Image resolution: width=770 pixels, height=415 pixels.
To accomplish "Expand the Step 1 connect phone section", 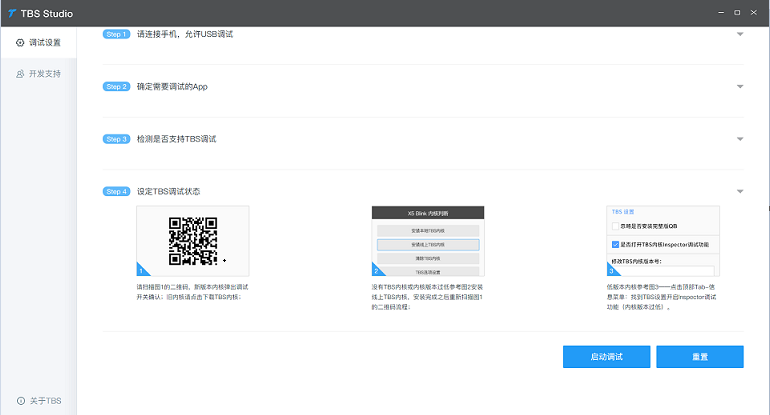I will pos(739,35).
